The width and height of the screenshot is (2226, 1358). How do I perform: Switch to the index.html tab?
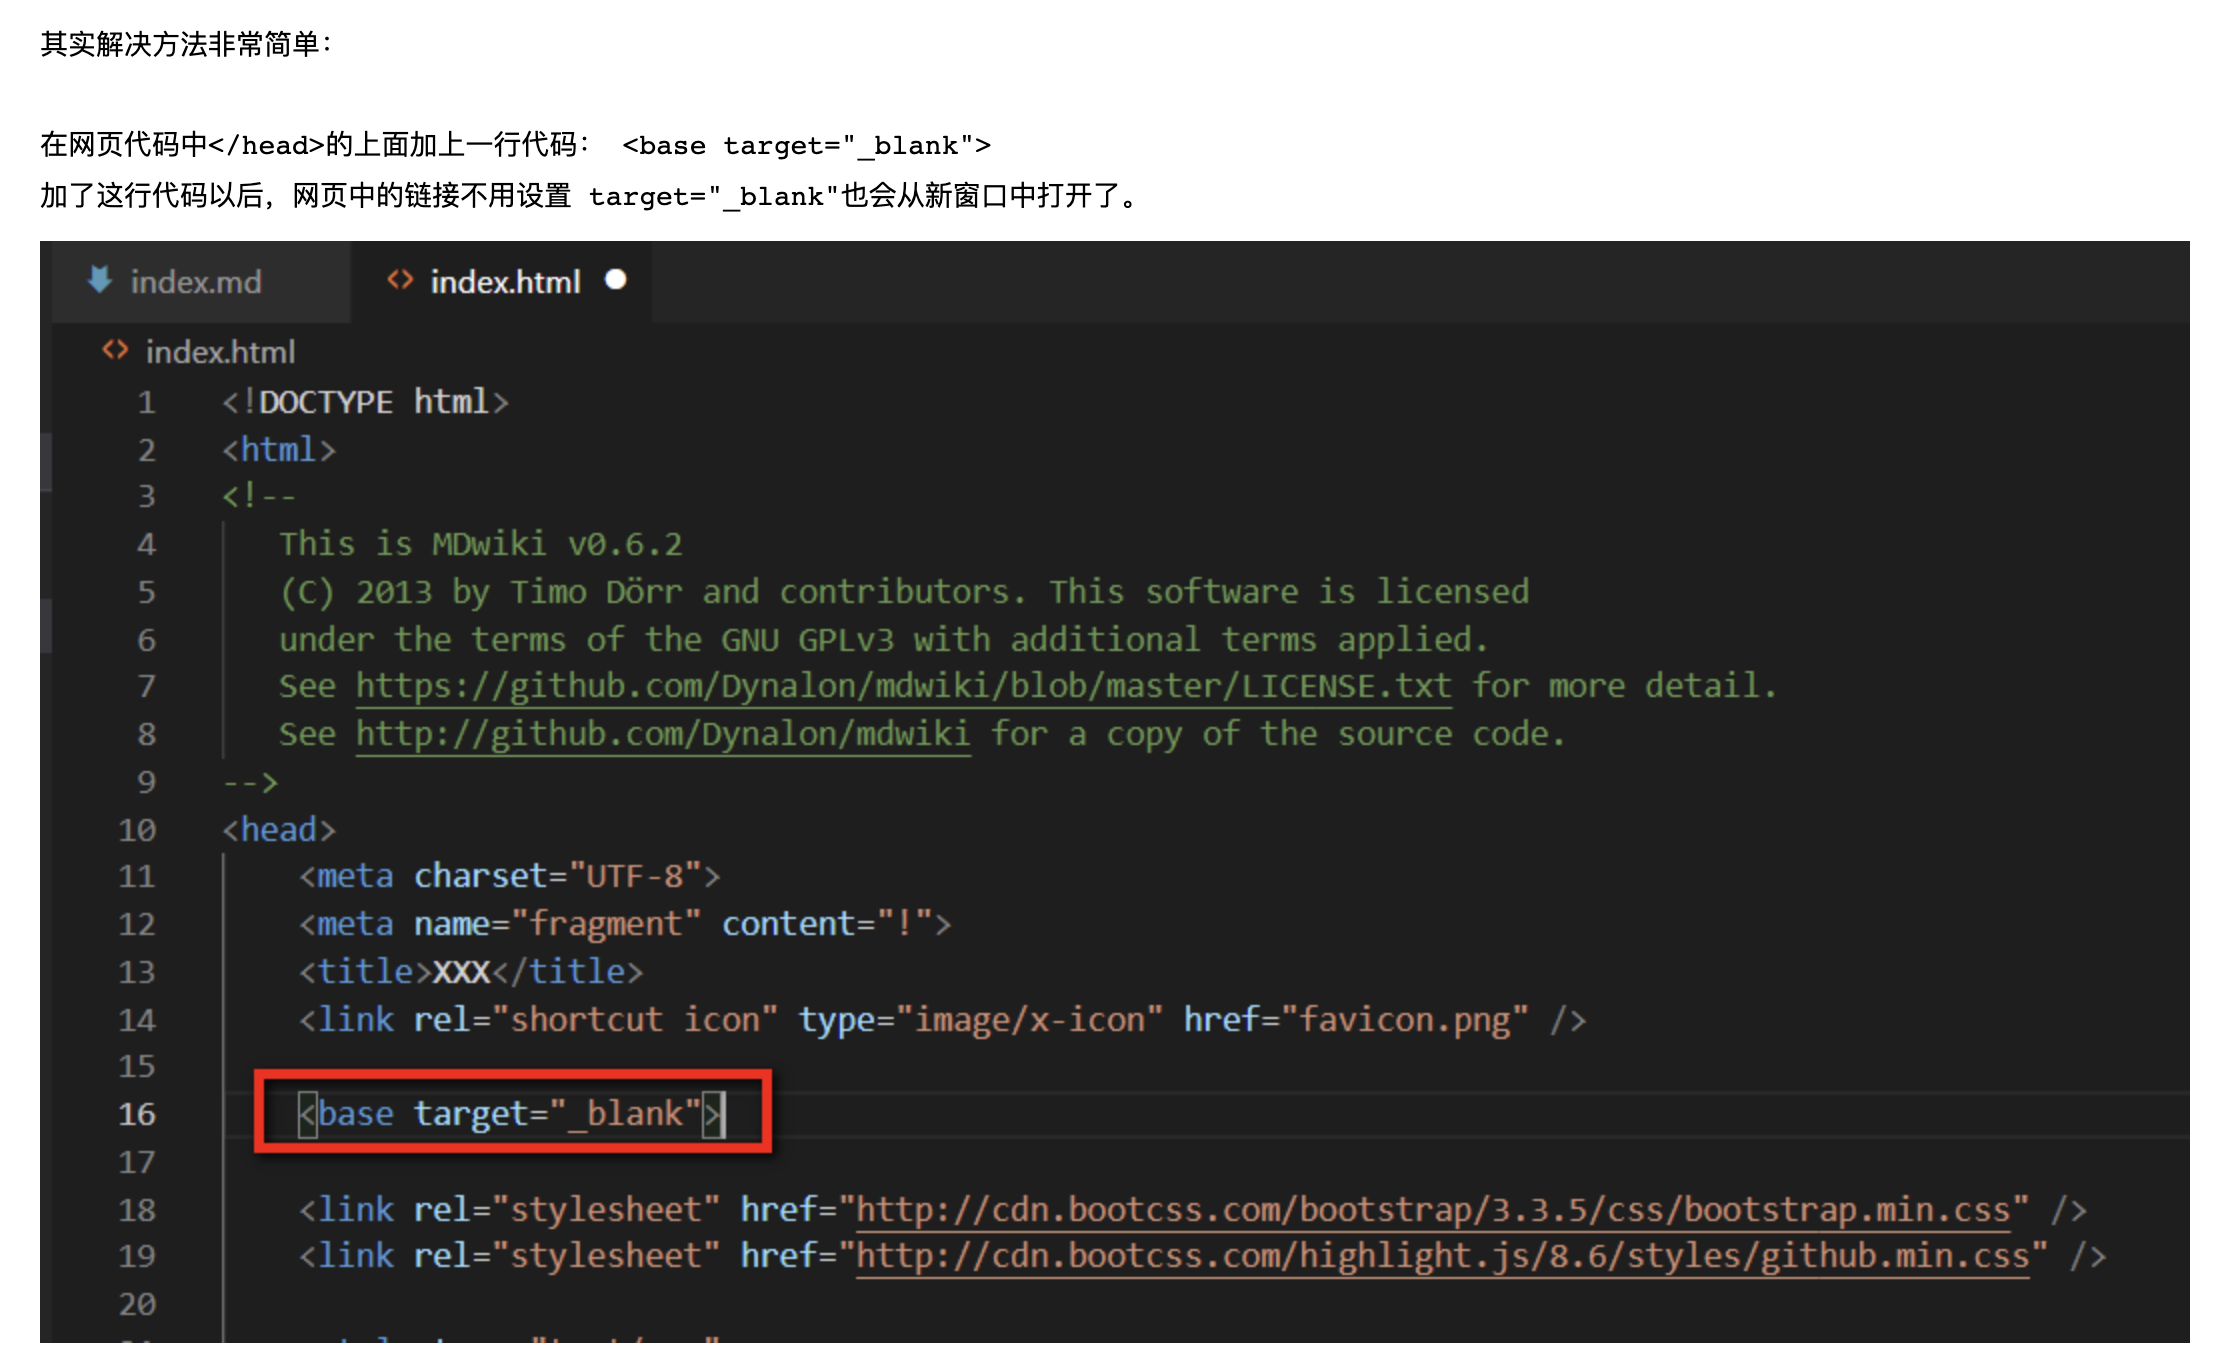coord(505,281)
